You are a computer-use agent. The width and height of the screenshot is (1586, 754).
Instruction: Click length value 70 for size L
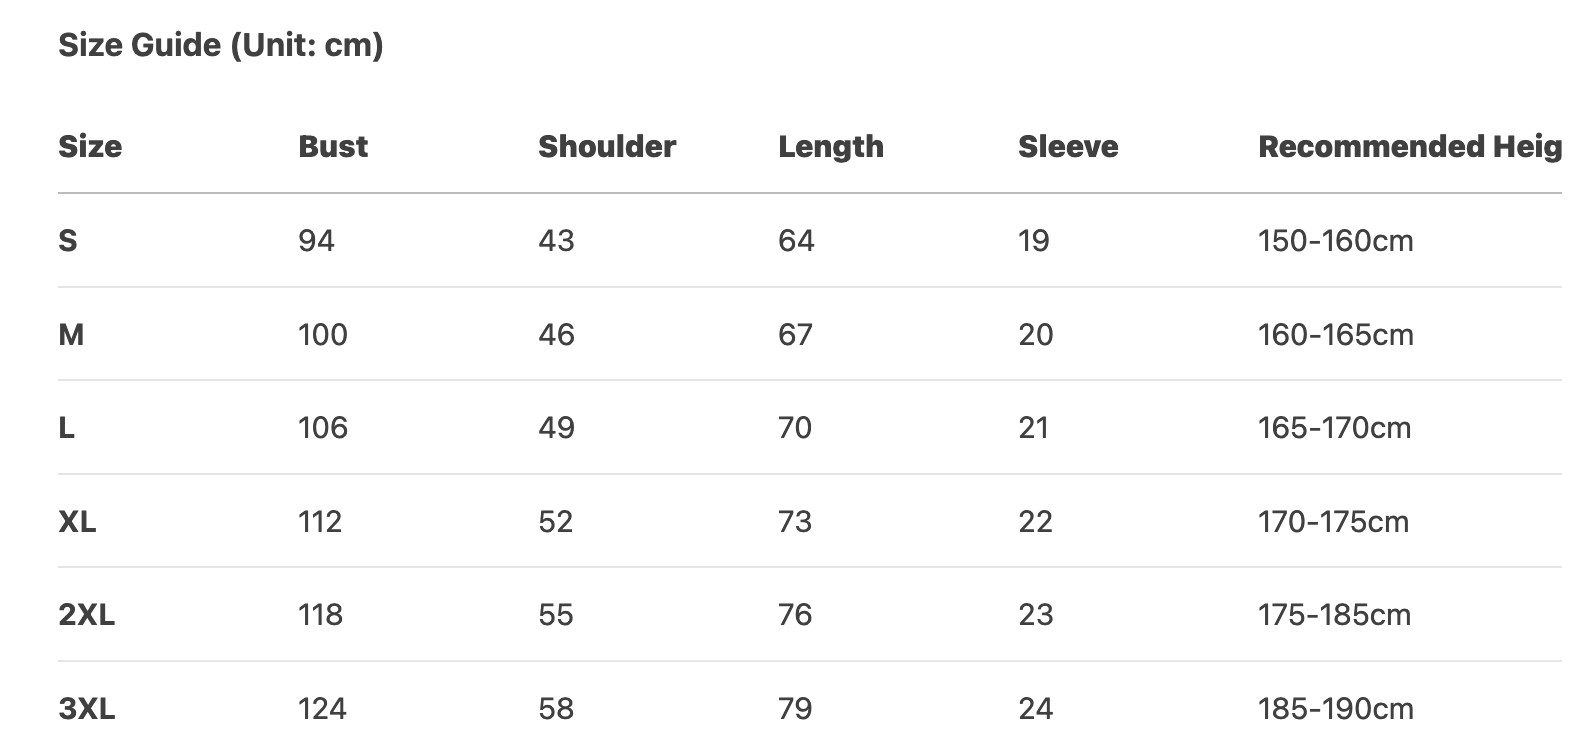click(795, 428)
